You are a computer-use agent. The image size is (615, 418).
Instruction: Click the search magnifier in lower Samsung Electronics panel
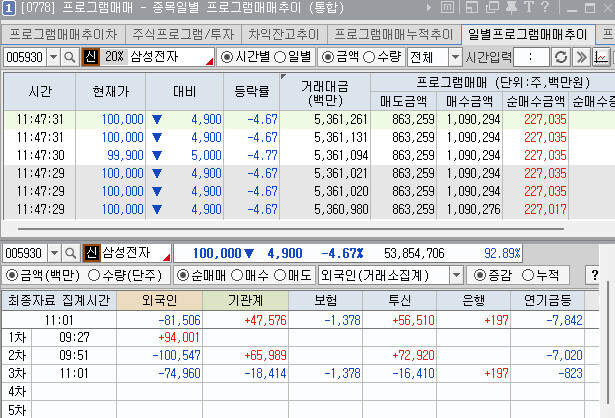tap(70, 253)
